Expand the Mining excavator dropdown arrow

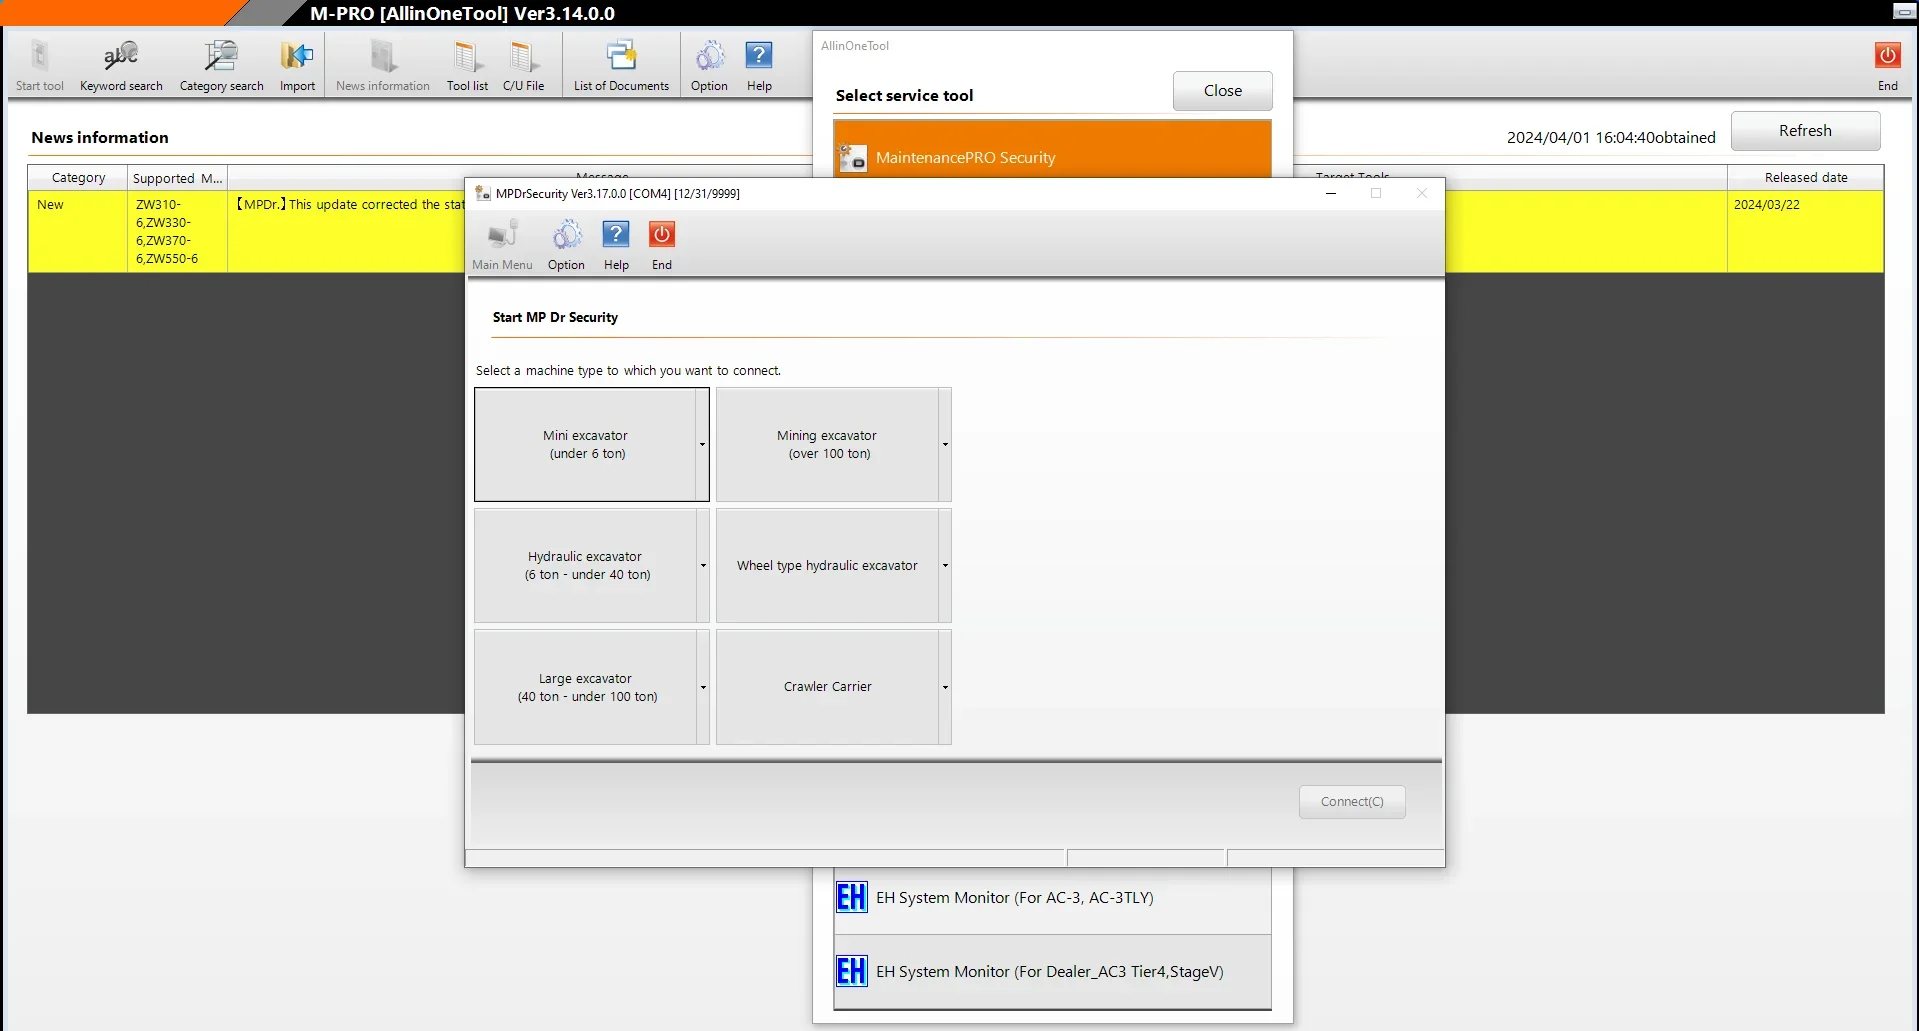(945, 444)
